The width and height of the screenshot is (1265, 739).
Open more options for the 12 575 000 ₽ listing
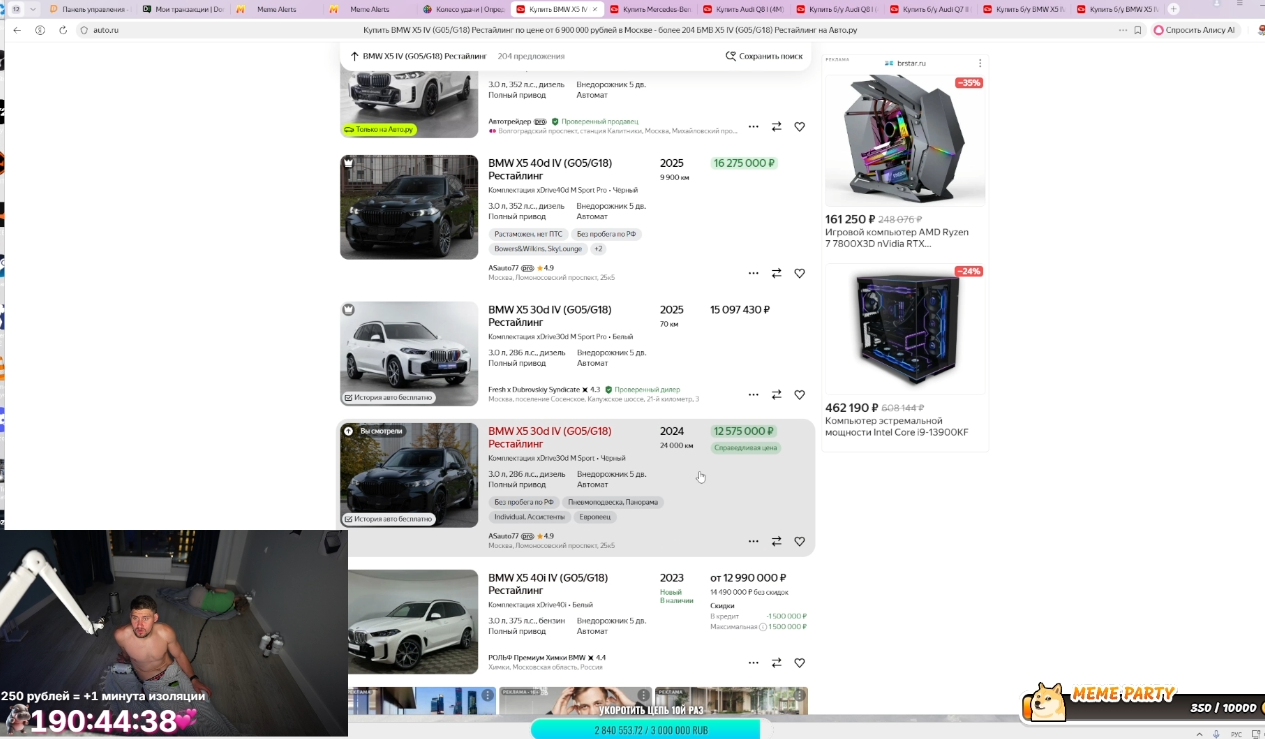coord(753,541)
